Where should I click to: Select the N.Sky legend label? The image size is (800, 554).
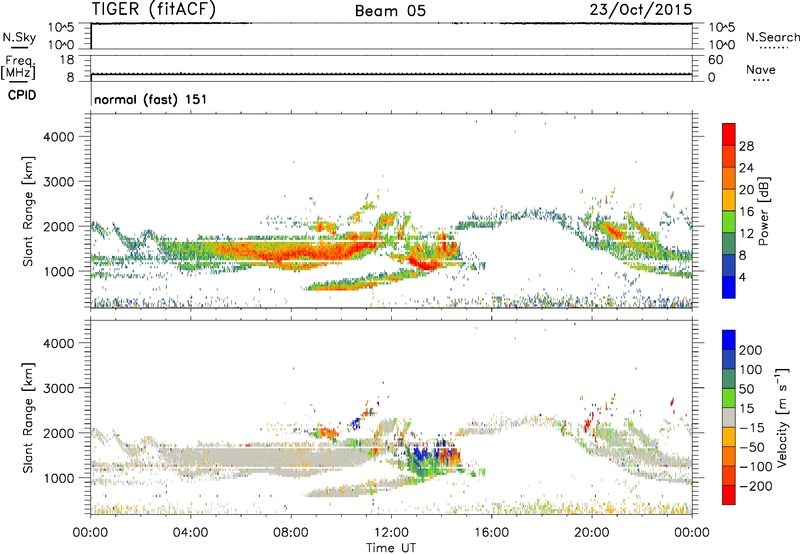point(19,37)
